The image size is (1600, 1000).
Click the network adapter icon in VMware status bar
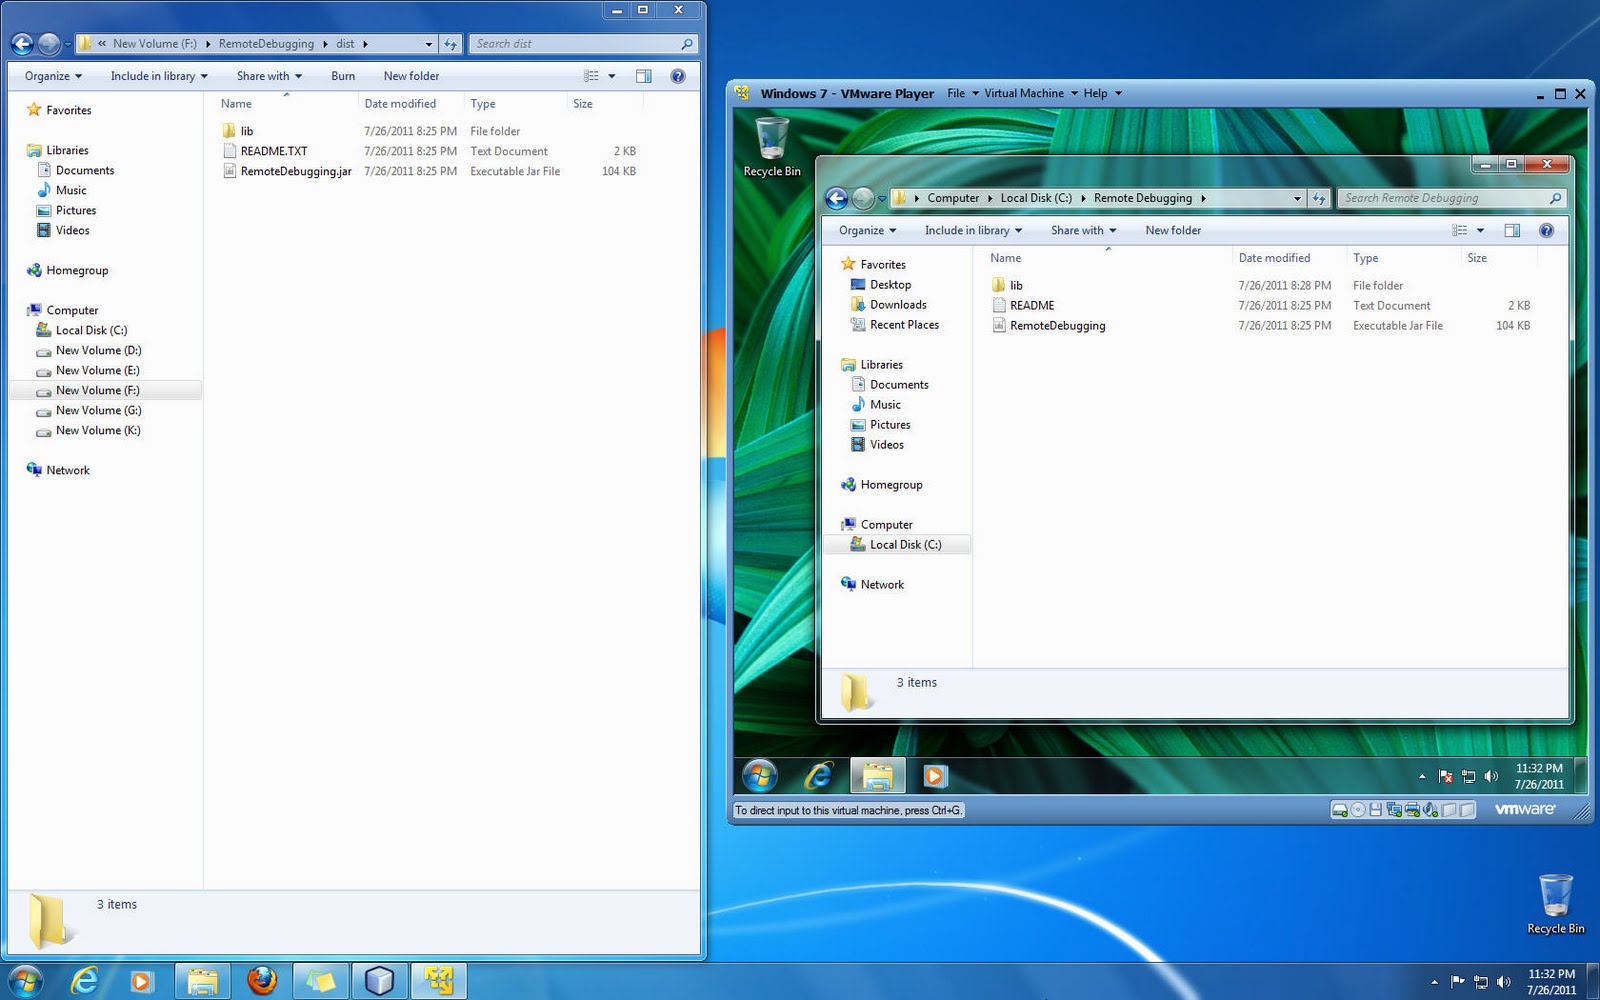tap(1394, 810)
